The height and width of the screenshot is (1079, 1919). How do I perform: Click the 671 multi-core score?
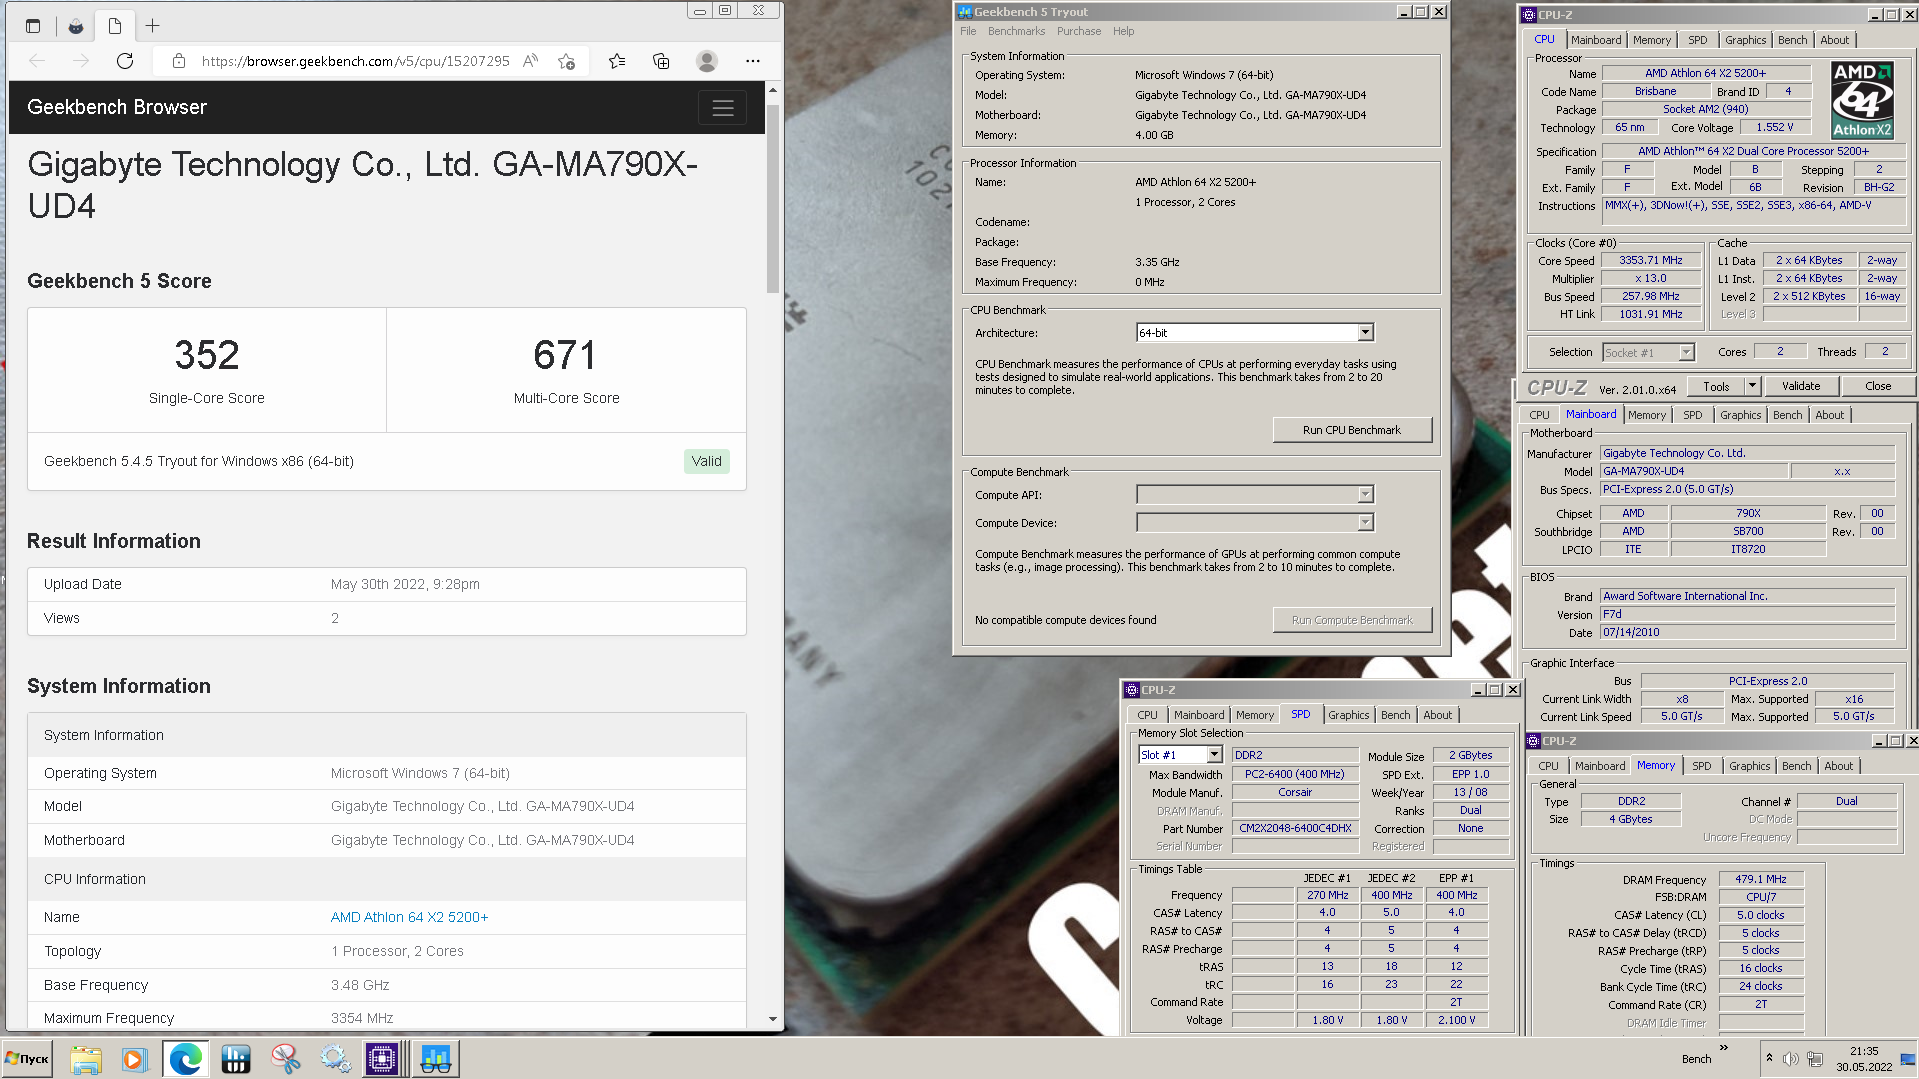[x=565, y=355]
